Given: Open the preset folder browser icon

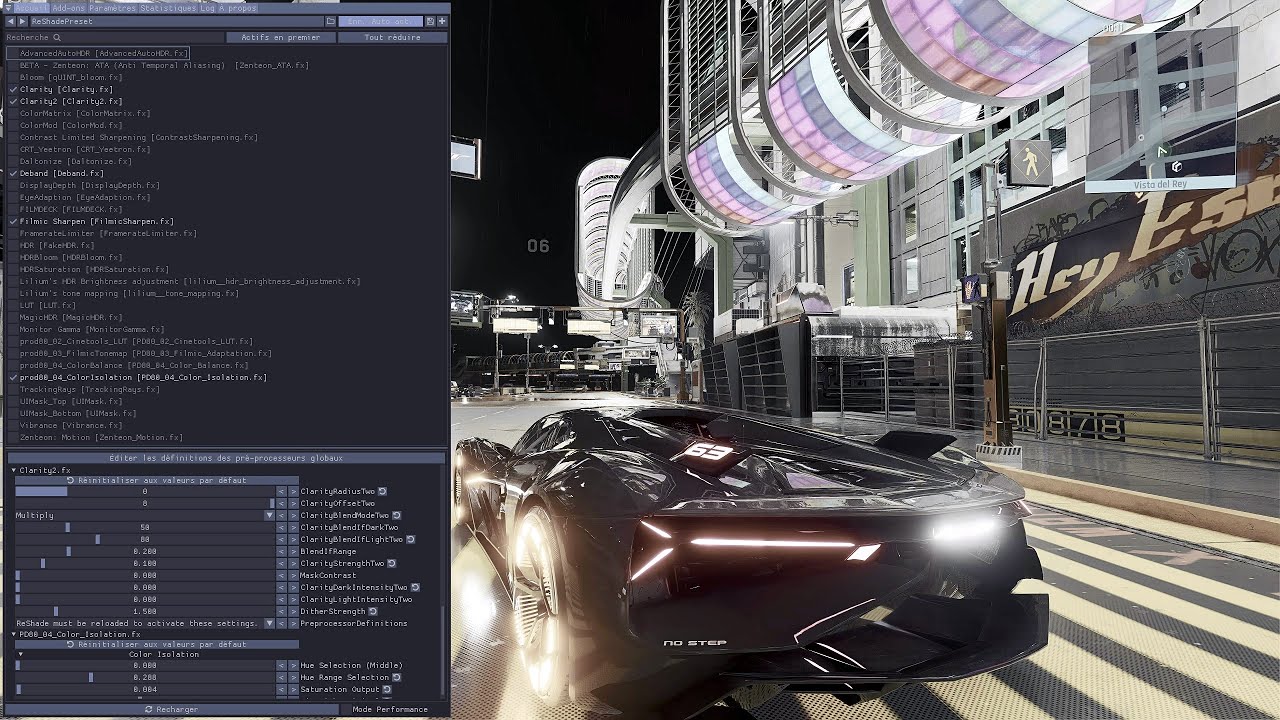Looking at the screenshot, I should click(330, 21).
